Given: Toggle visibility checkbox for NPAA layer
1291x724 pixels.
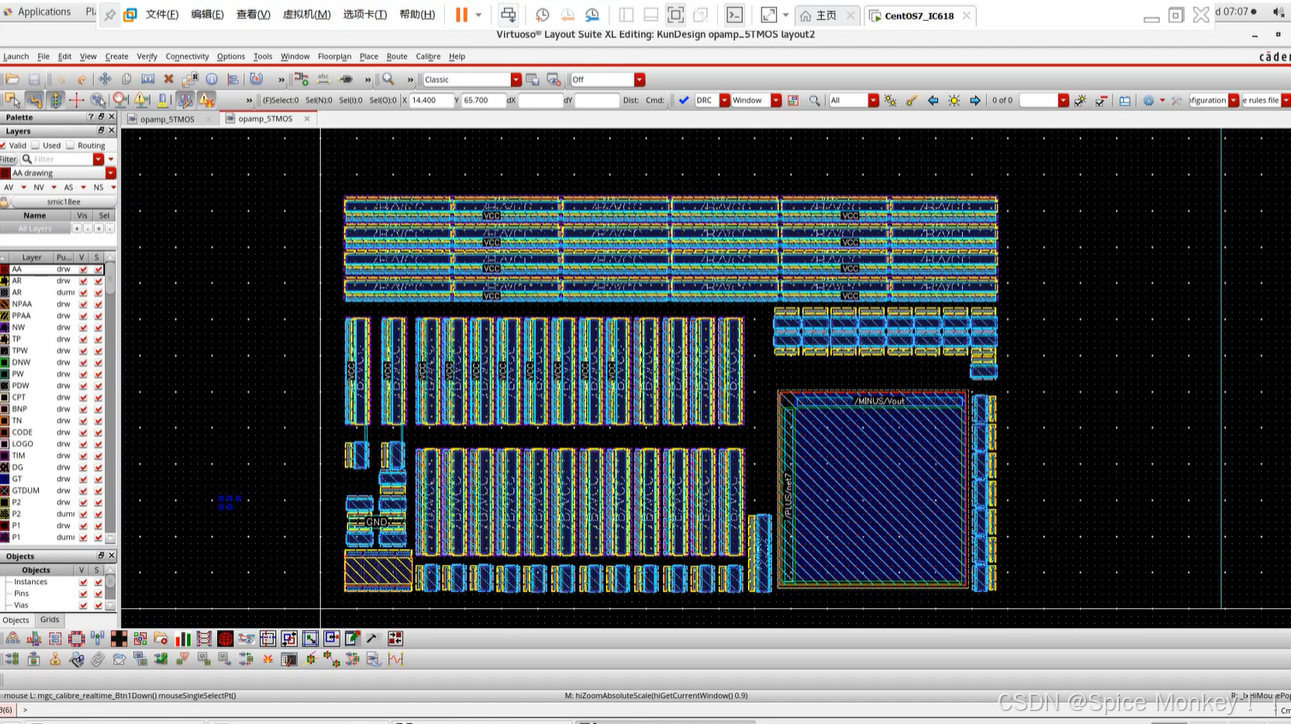Looking at the screenshot, I should coord(83,304).
